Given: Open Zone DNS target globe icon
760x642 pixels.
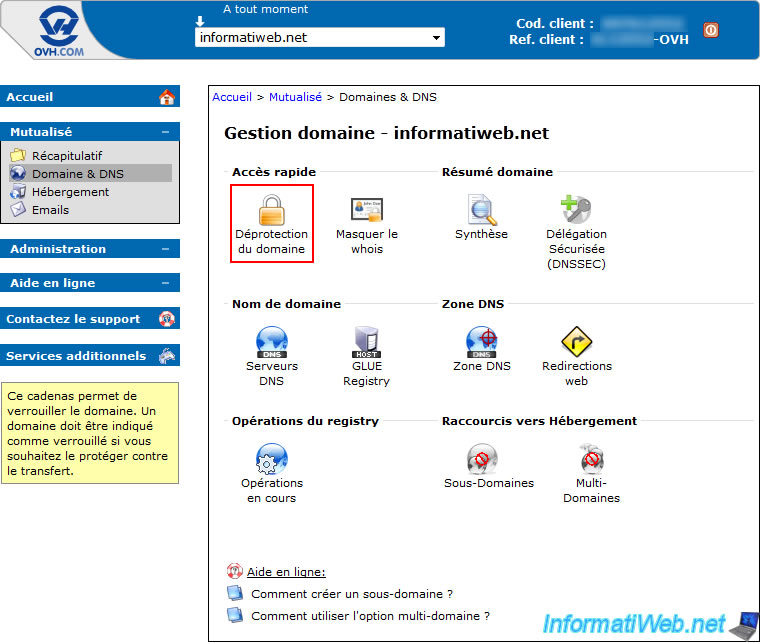Looking at the screenshot, I should (481, 342).
